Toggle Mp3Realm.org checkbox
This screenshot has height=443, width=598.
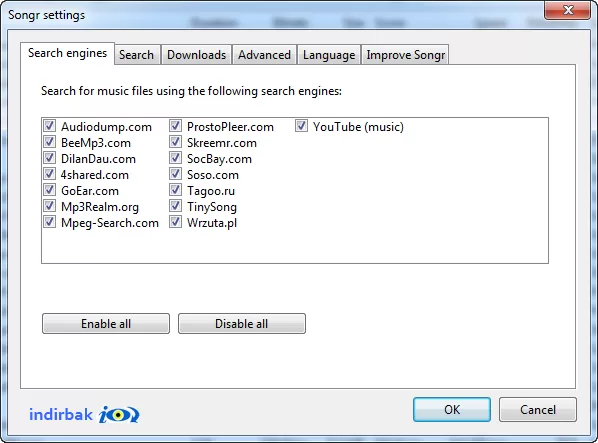[x=49, y=206]
